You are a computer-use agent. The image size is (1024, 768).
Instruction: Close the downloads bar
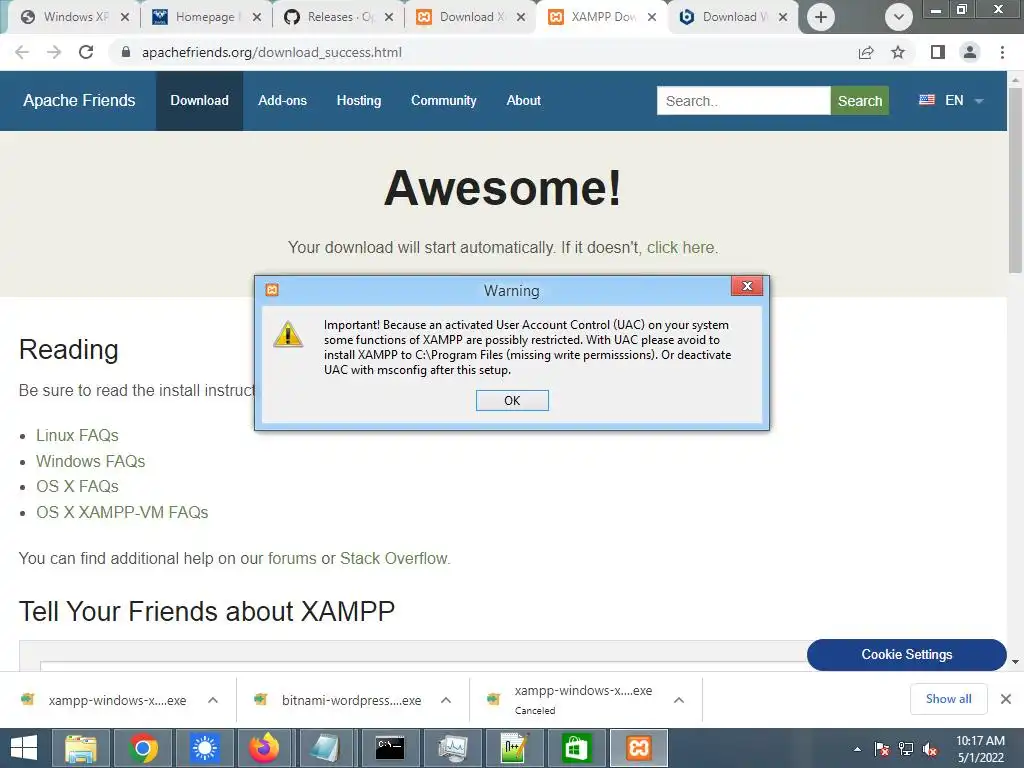[x=1006, y=699]
